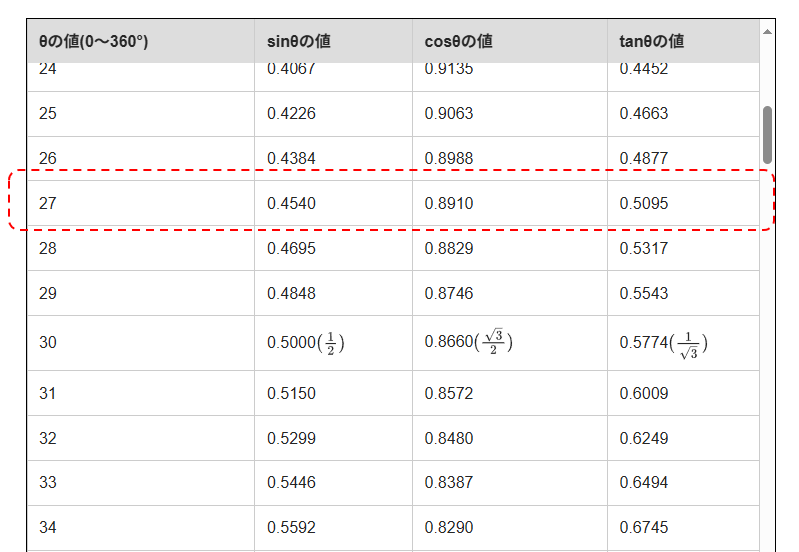
Task: Click sin value 0.4226 for angle 25
Action: [291, 114]
